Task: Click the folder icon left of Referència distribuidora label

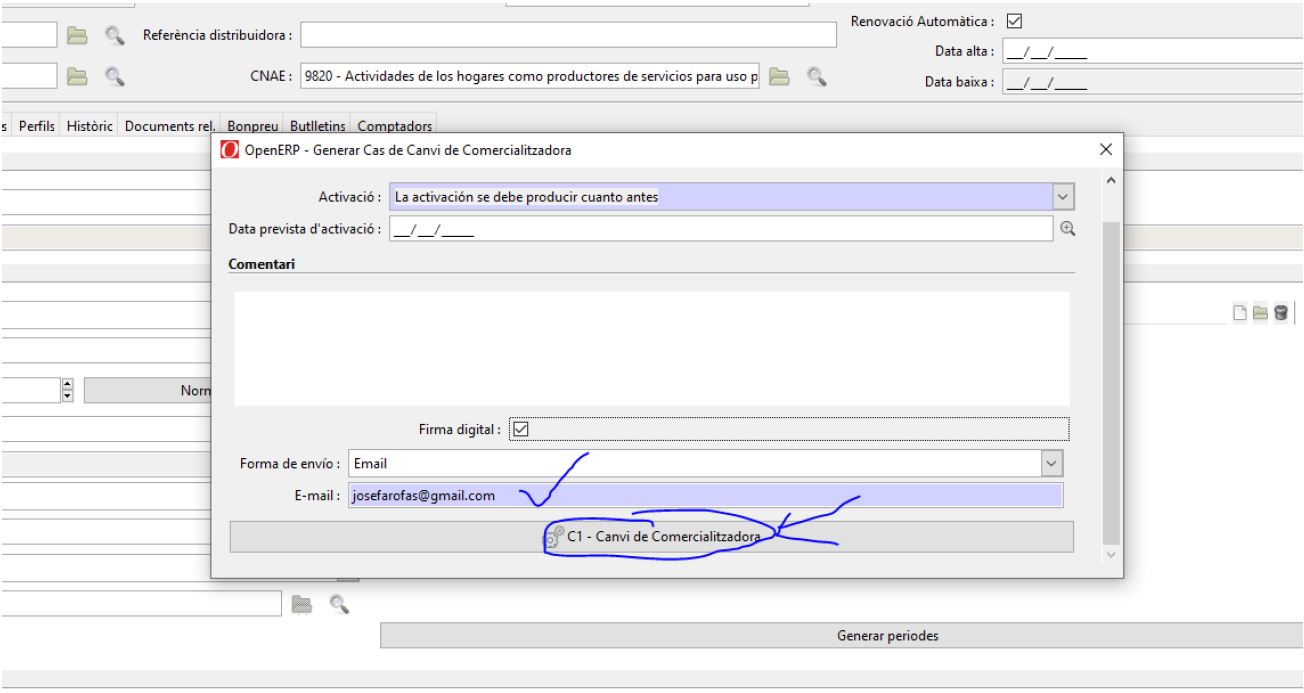Action: point(77,36)
